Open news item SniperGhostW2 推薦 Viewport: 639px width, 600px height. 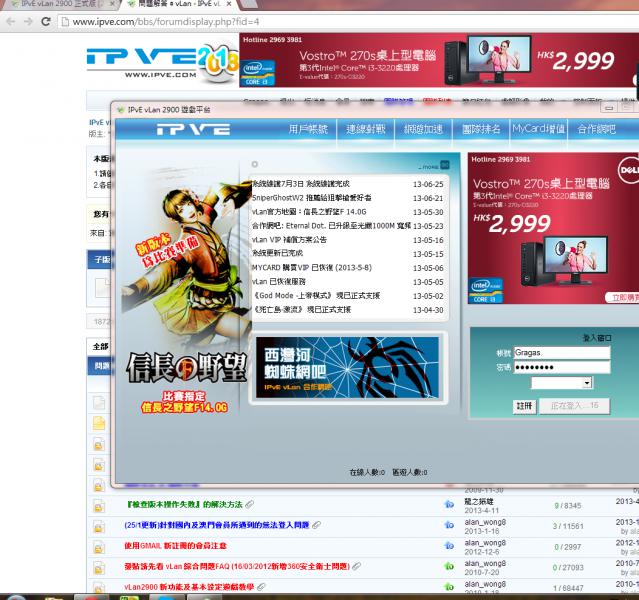point(312,198)
